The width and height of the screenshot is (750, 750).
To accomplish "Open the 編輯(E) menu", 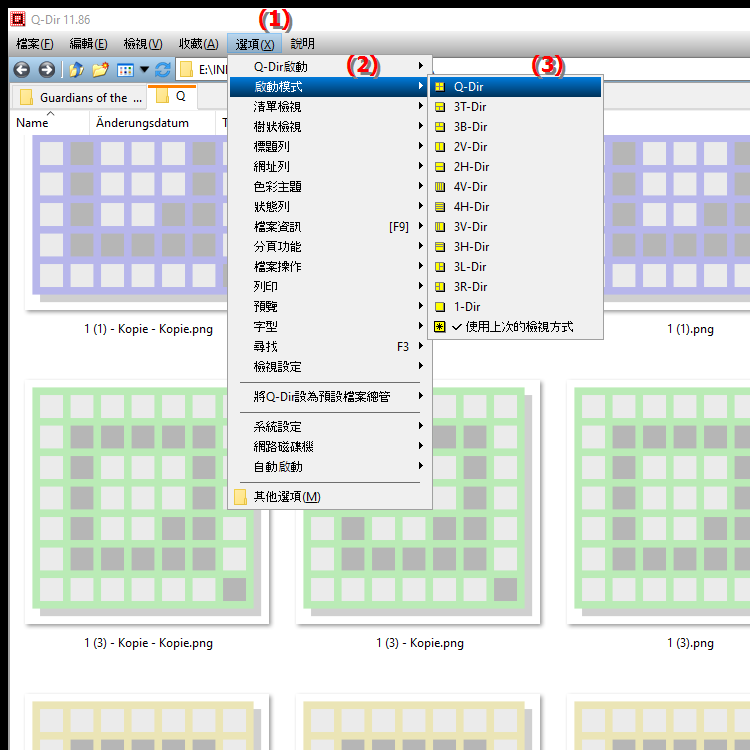I will [x=88, y=44].
